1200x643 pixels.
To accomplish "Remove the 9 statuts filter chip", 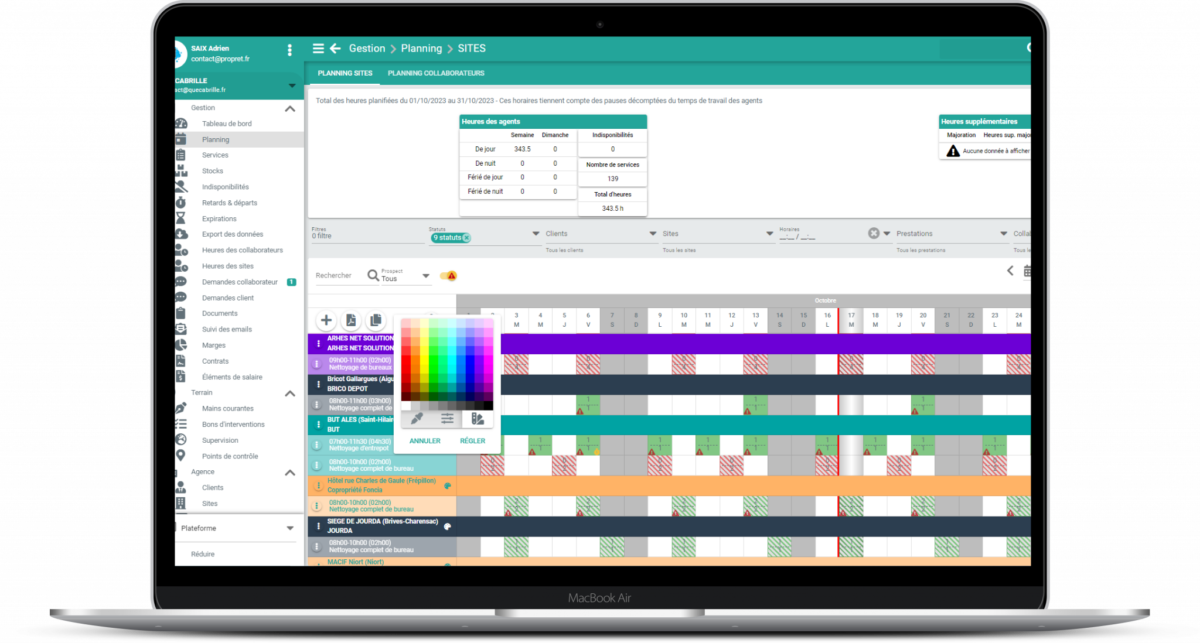I will click(x=466, y=238).
